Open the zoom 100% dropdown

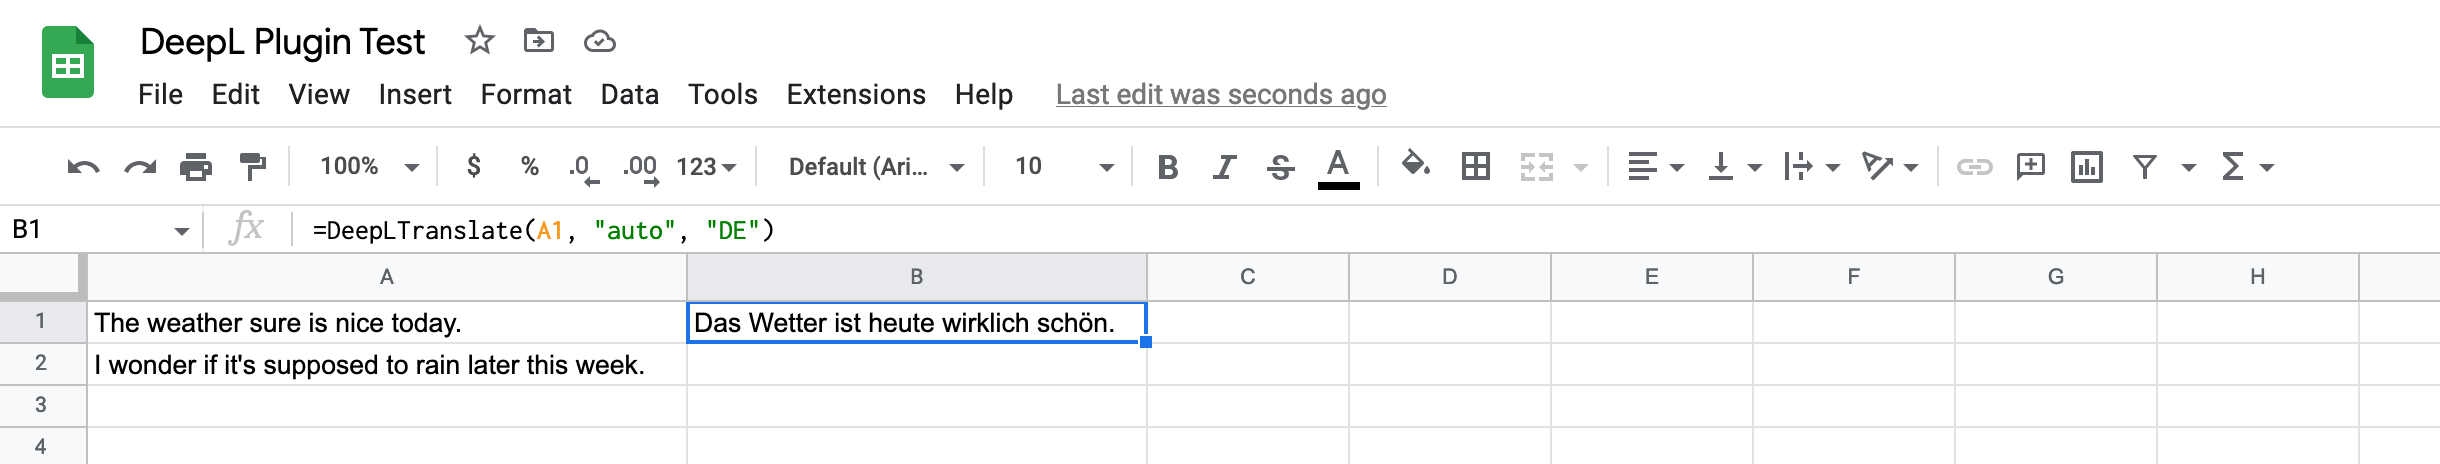point(368,167)
